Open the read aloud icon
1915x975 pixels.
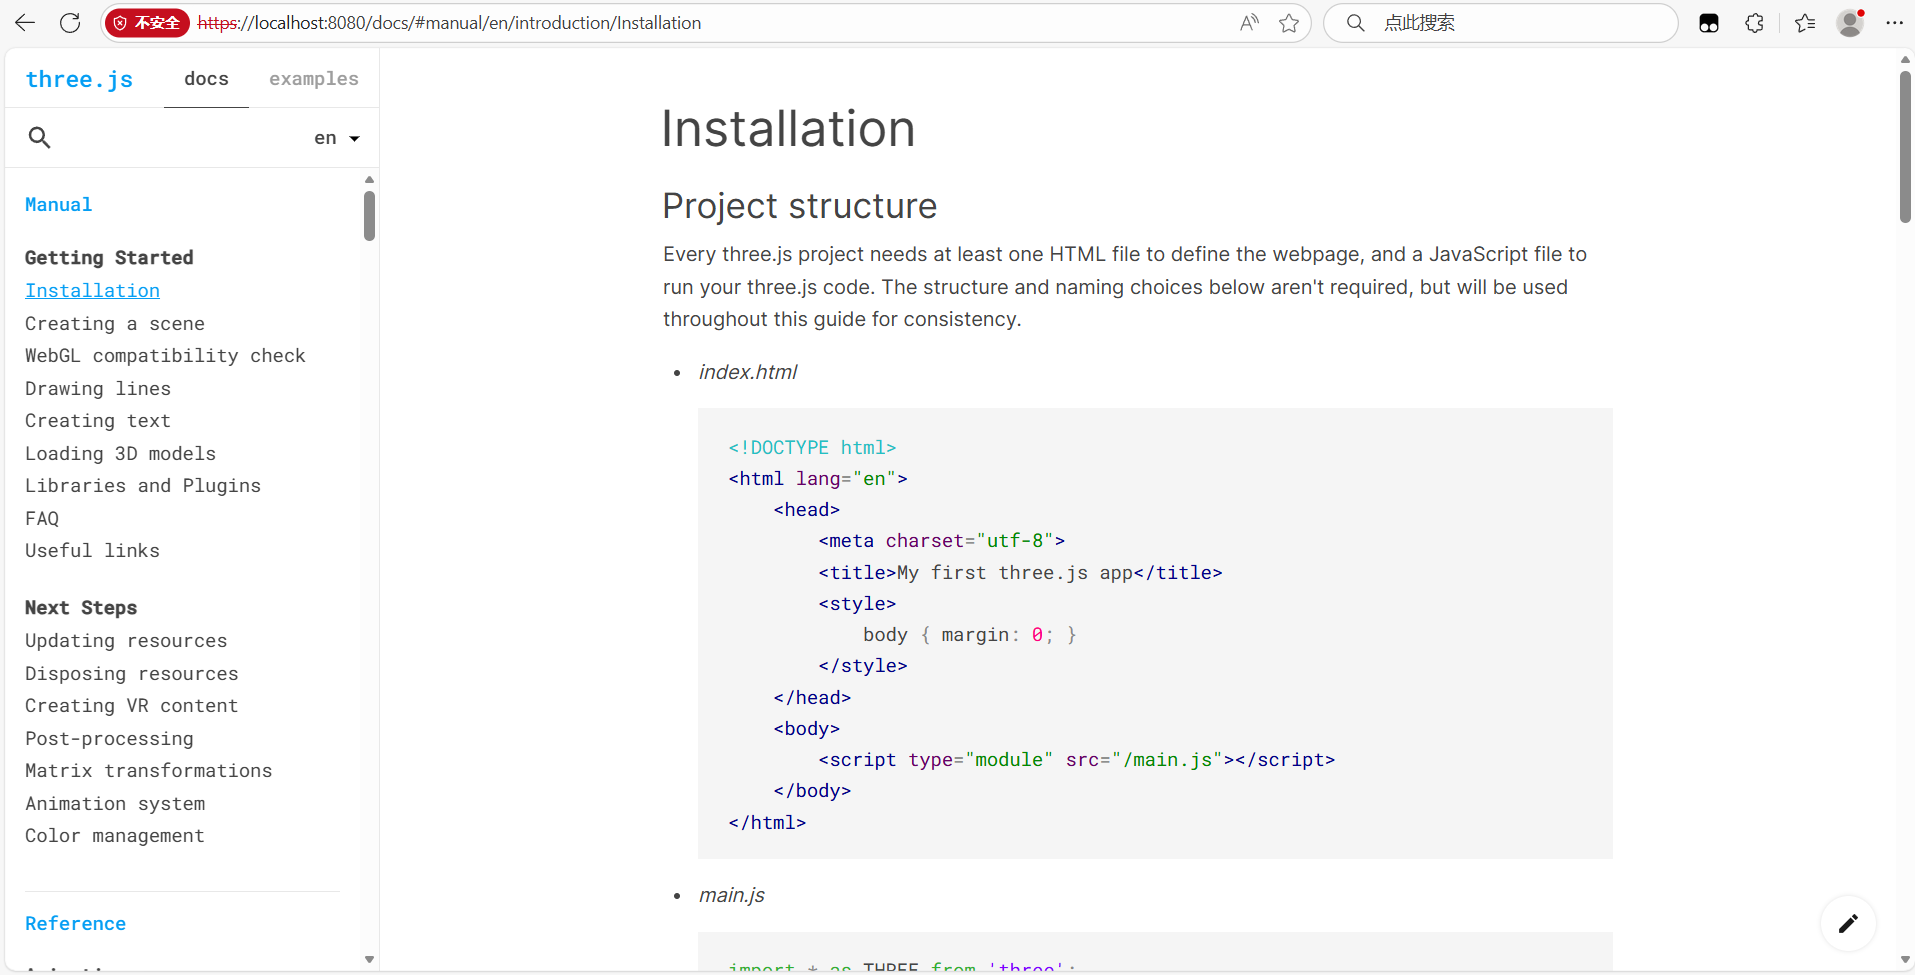[x=1249, y=23]
